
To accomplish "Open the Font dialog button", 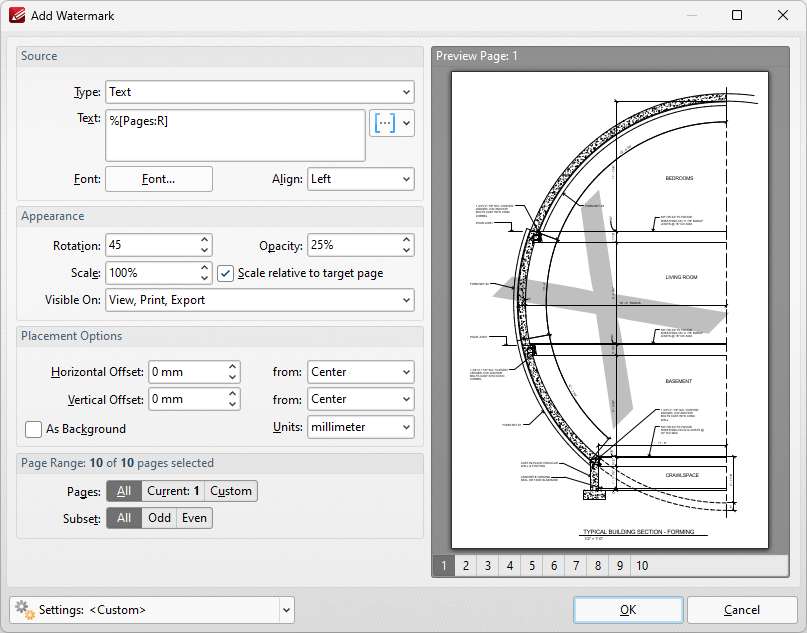I will [x=159, y=179].
